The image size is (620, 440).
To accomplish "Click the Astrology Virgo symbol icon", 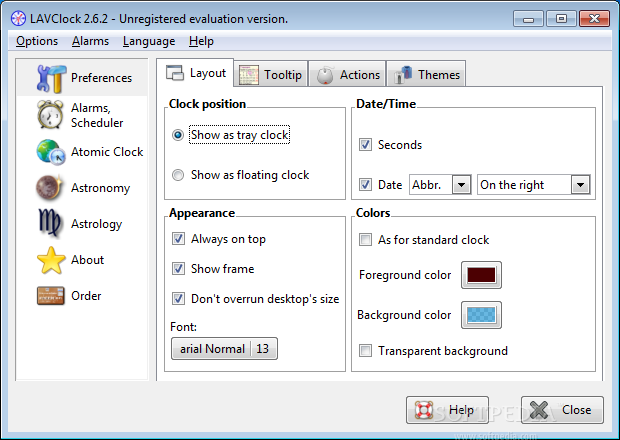I will [x=49, y=223].
